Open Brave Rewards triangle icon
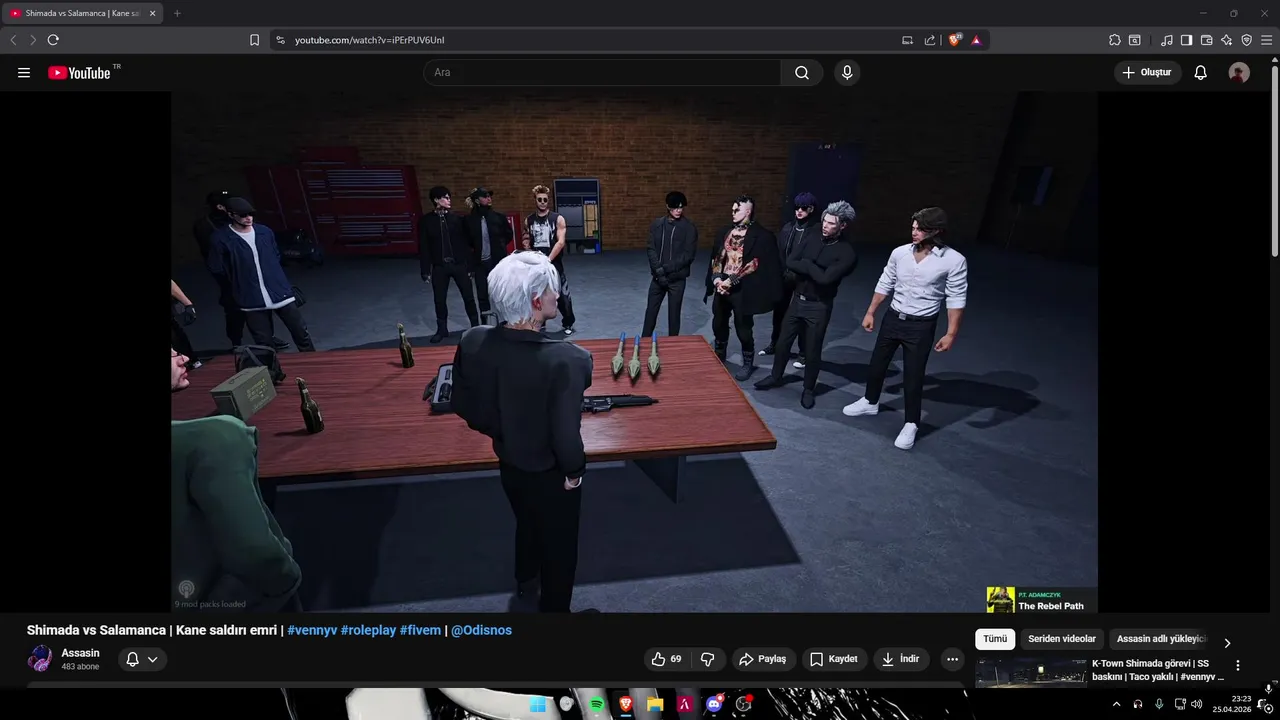 (976, 40)
